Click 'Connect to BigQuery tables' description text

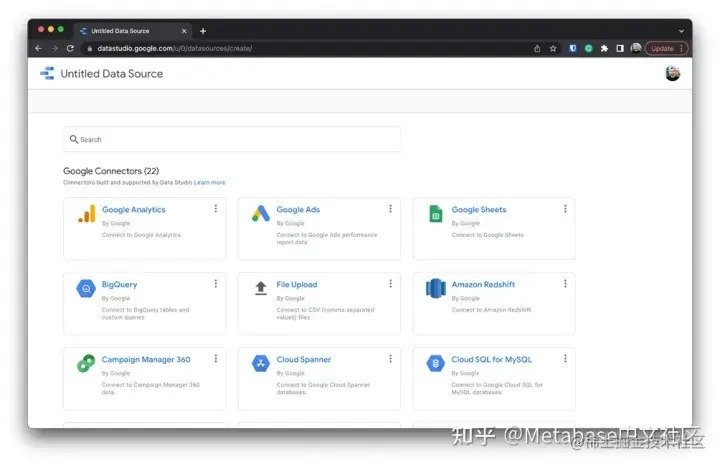coord(145,314)
